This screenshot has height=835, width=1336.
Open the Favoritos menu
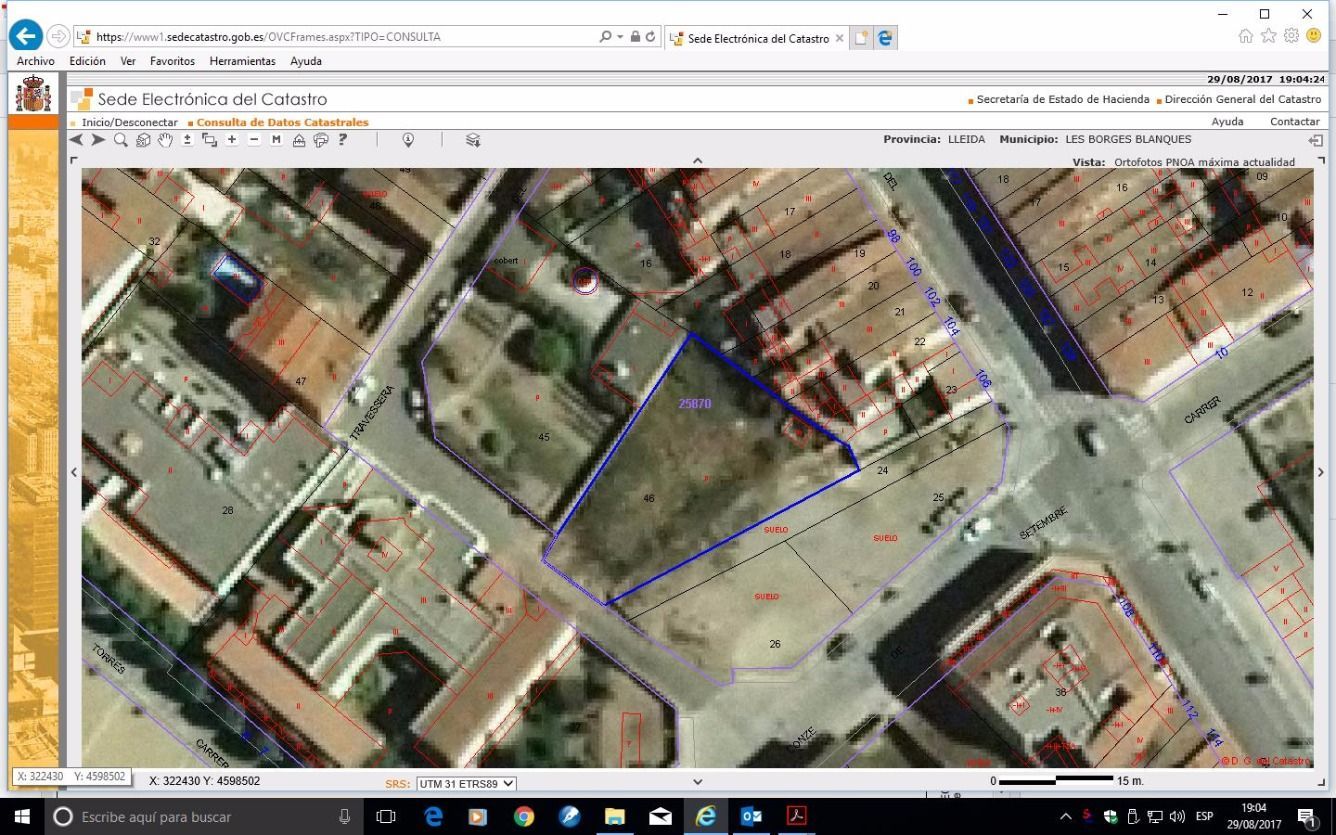click(x=172, y=61)
